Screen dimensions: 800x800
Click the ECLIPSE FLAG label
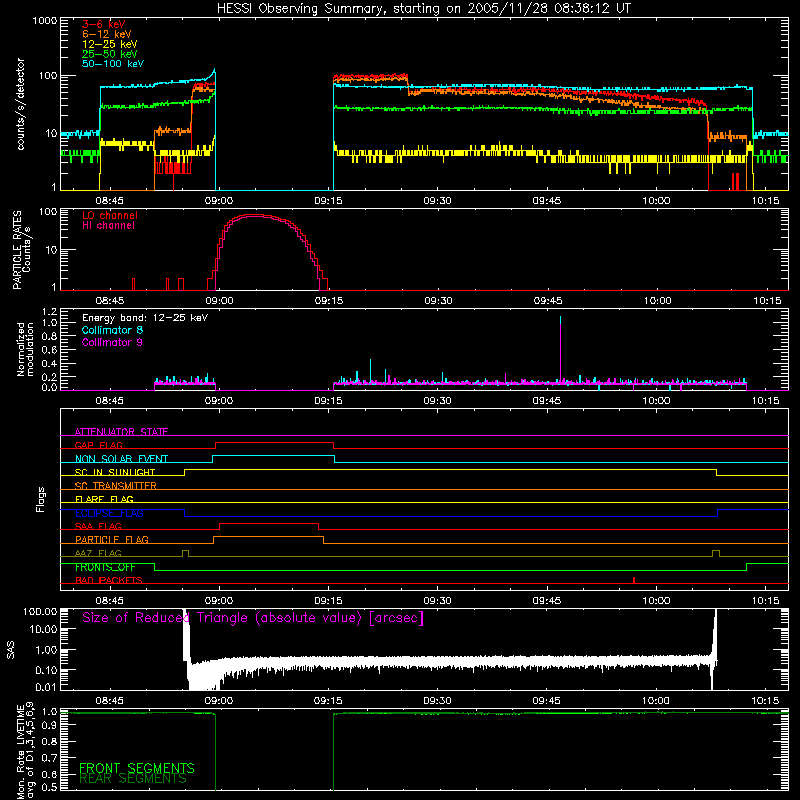109,513
